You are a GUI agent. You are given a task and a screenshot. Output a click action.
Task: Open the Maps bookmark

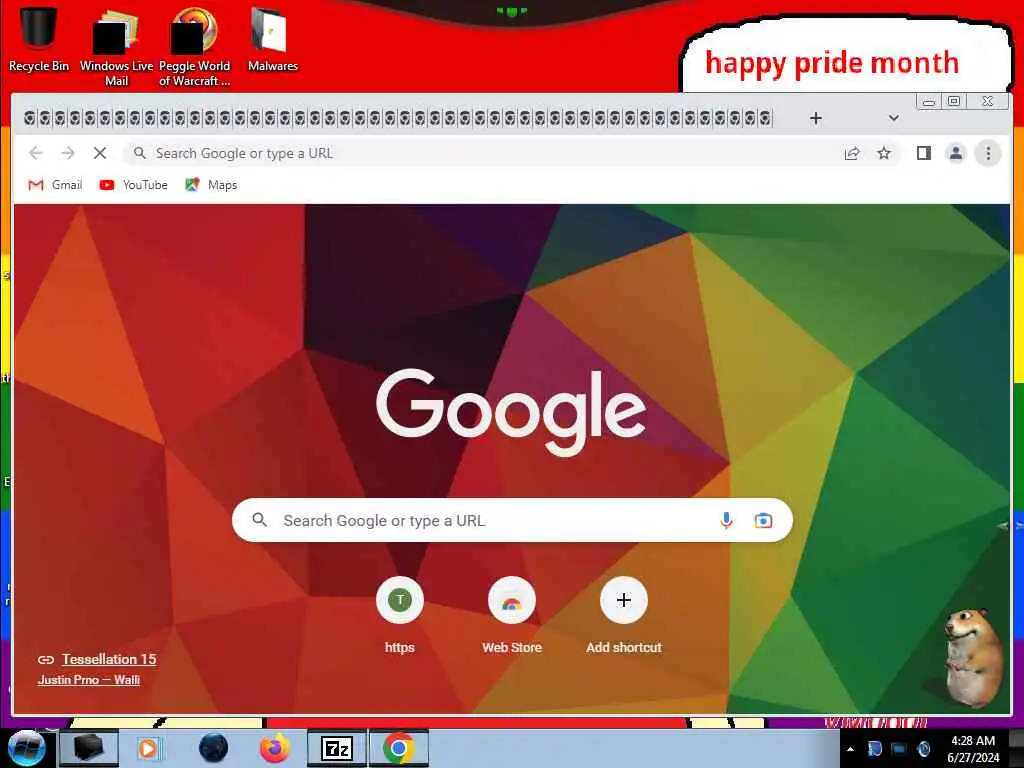[x=211, y=185]
